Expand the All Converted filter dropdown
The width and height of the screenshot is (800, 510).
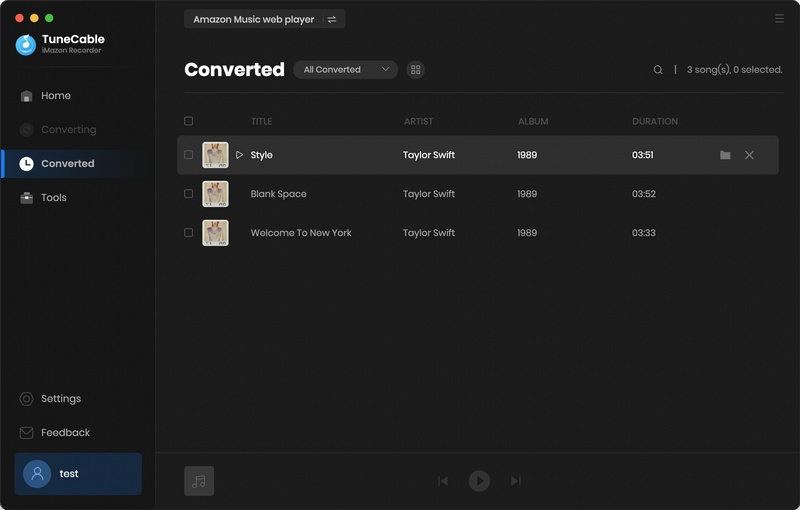click(345, 70)
